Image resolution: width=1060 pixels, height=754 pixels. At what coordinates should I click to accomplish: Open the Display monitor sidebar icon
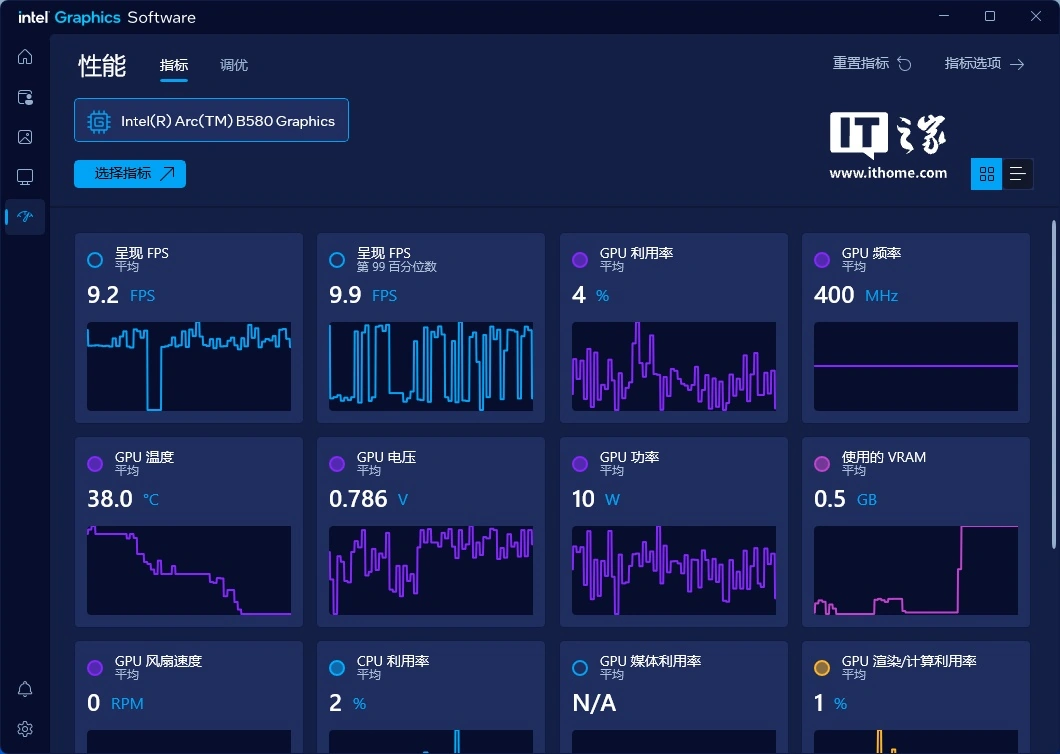pos(25,177)
